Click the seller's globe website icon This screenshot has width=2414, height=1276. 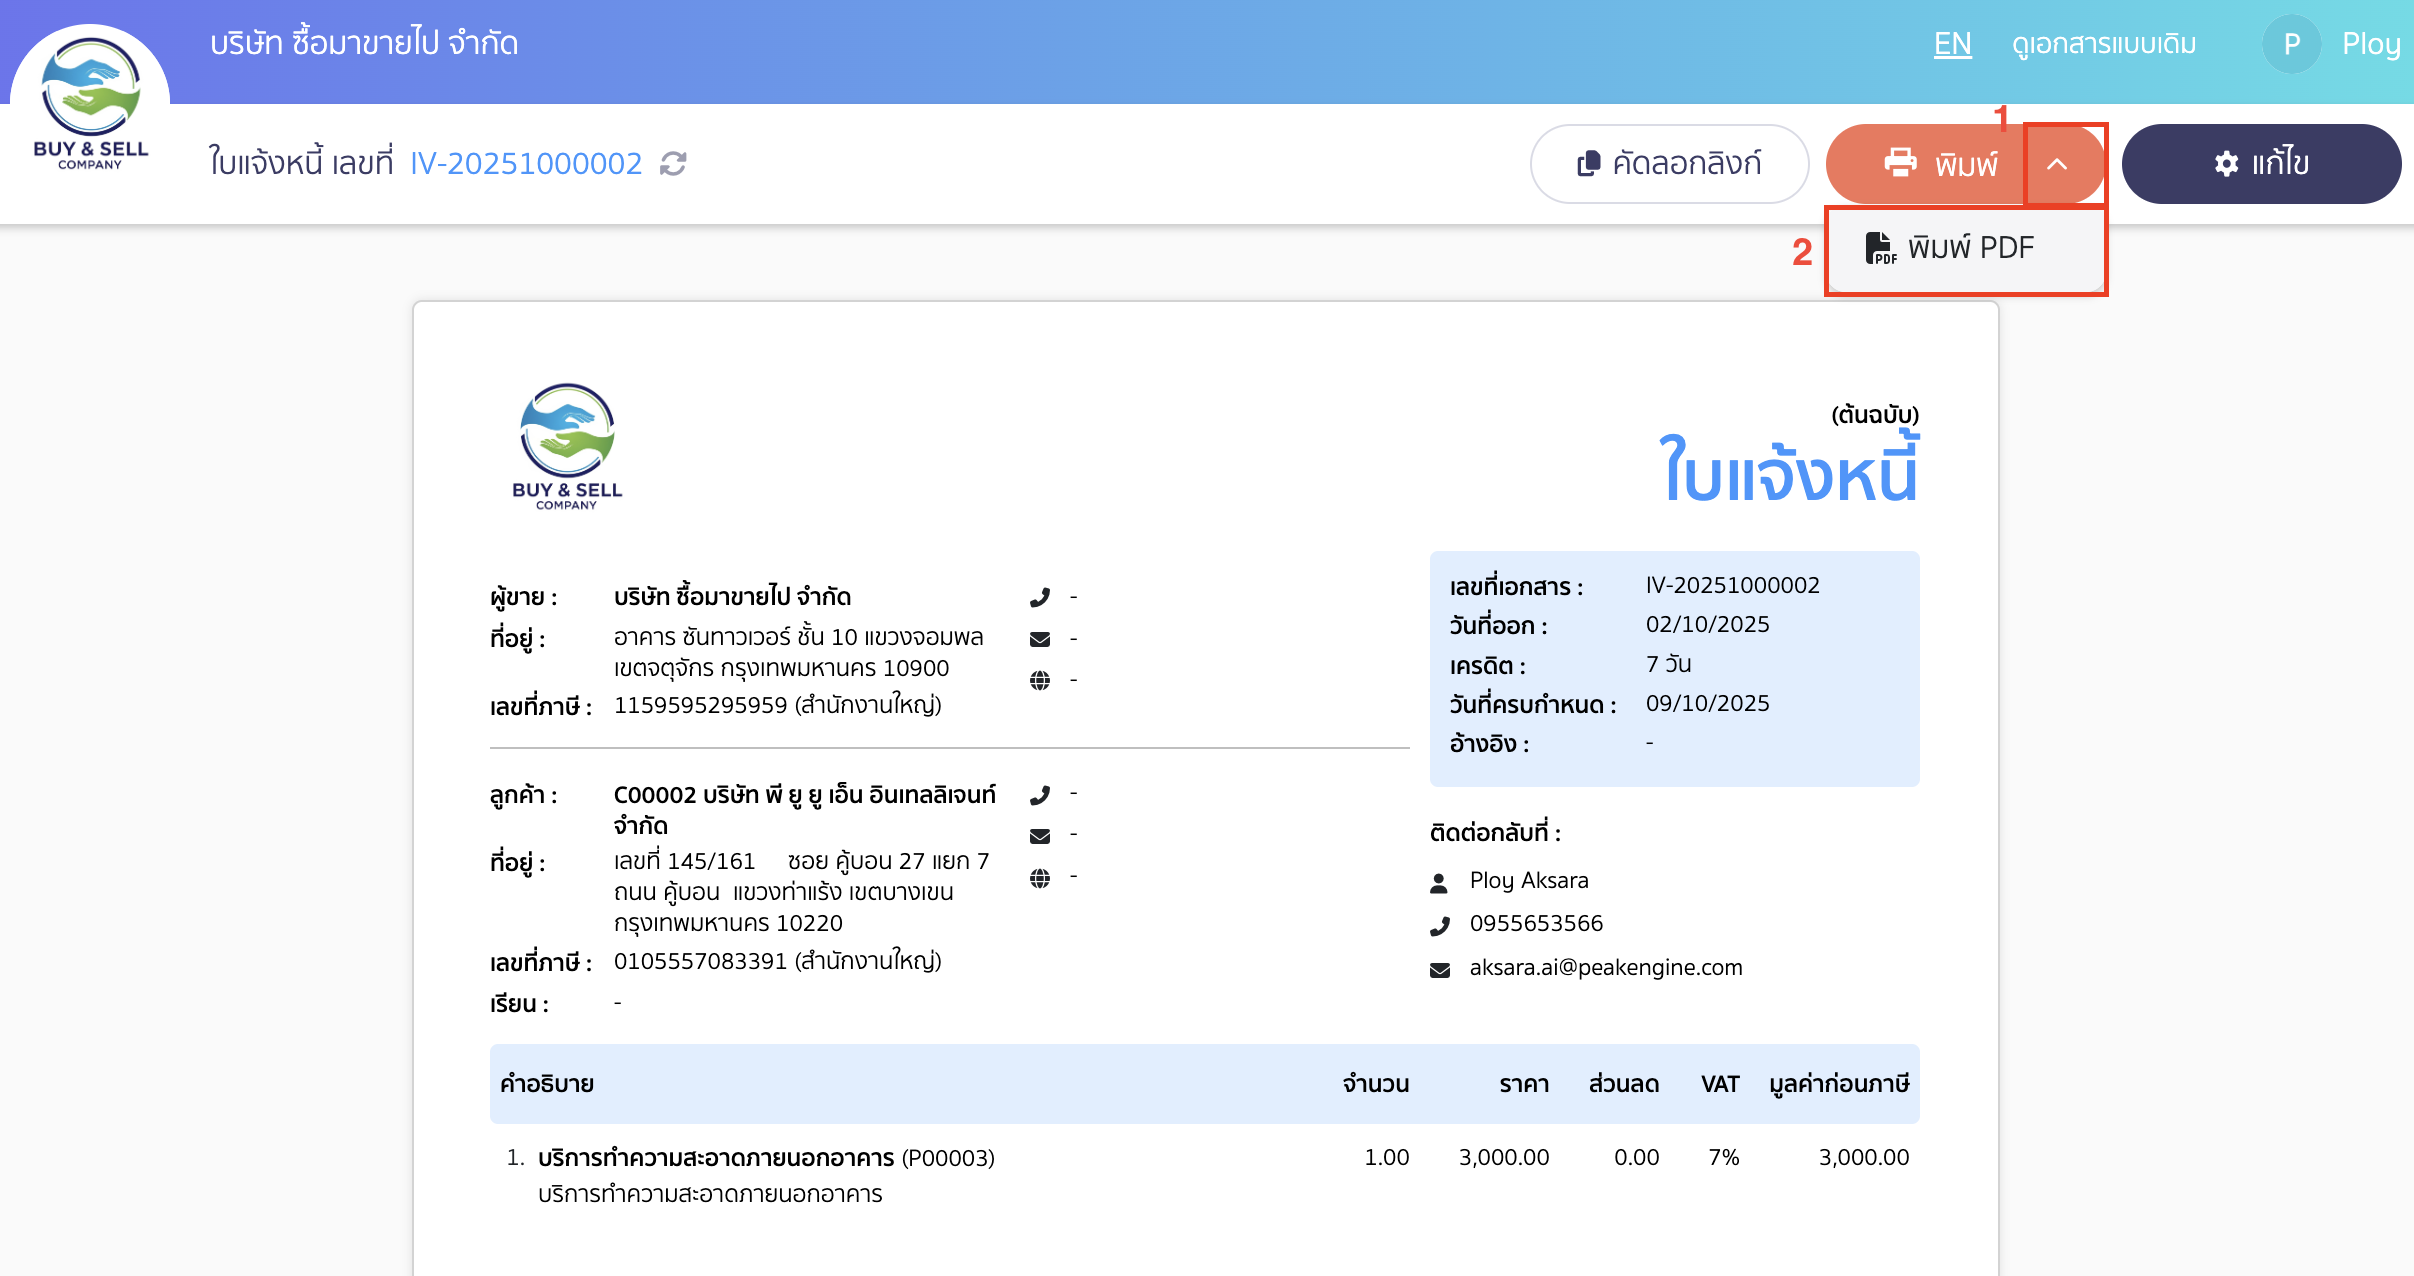[x=1042, y=679]
